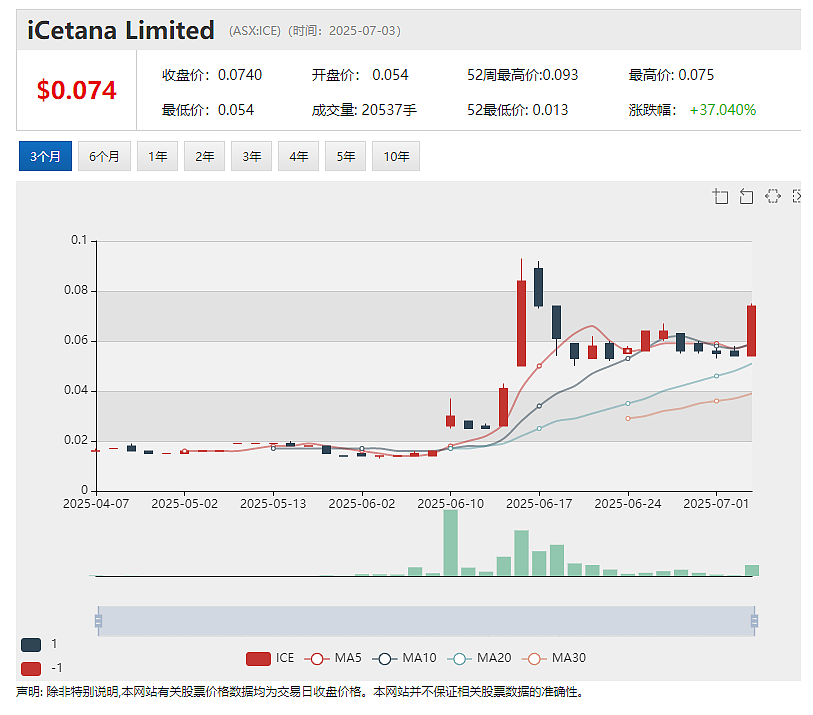Click the 2025-07-01 axis date label
The height and width of the screenshot is (715, 813).
(716, 504)
